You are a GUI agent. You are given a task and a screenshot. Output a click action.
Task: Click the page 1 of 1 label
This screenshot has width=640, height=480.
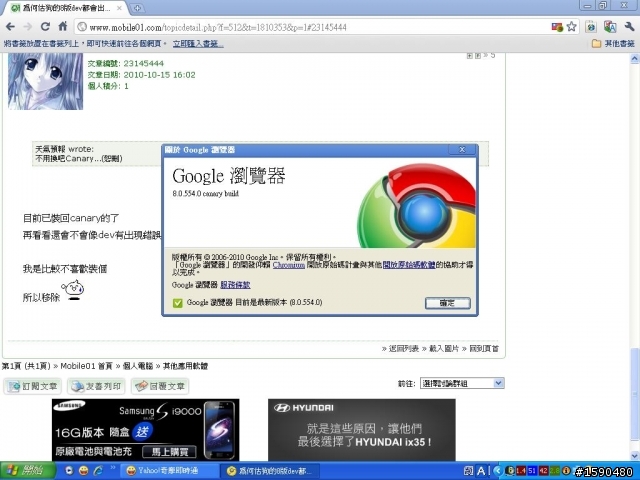[x=26, y=366]
